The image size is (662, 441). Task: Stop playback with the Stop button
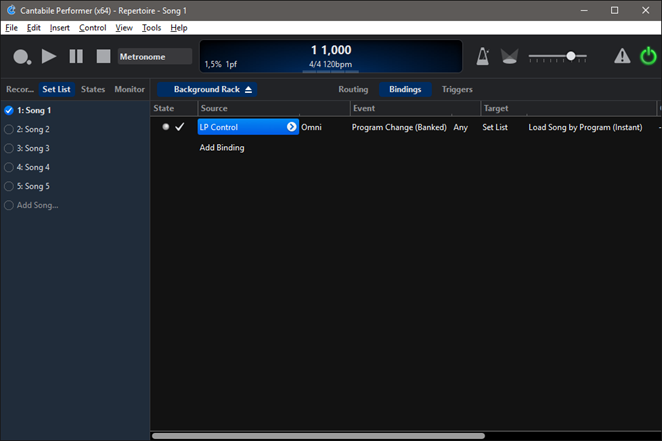point(103,57)
